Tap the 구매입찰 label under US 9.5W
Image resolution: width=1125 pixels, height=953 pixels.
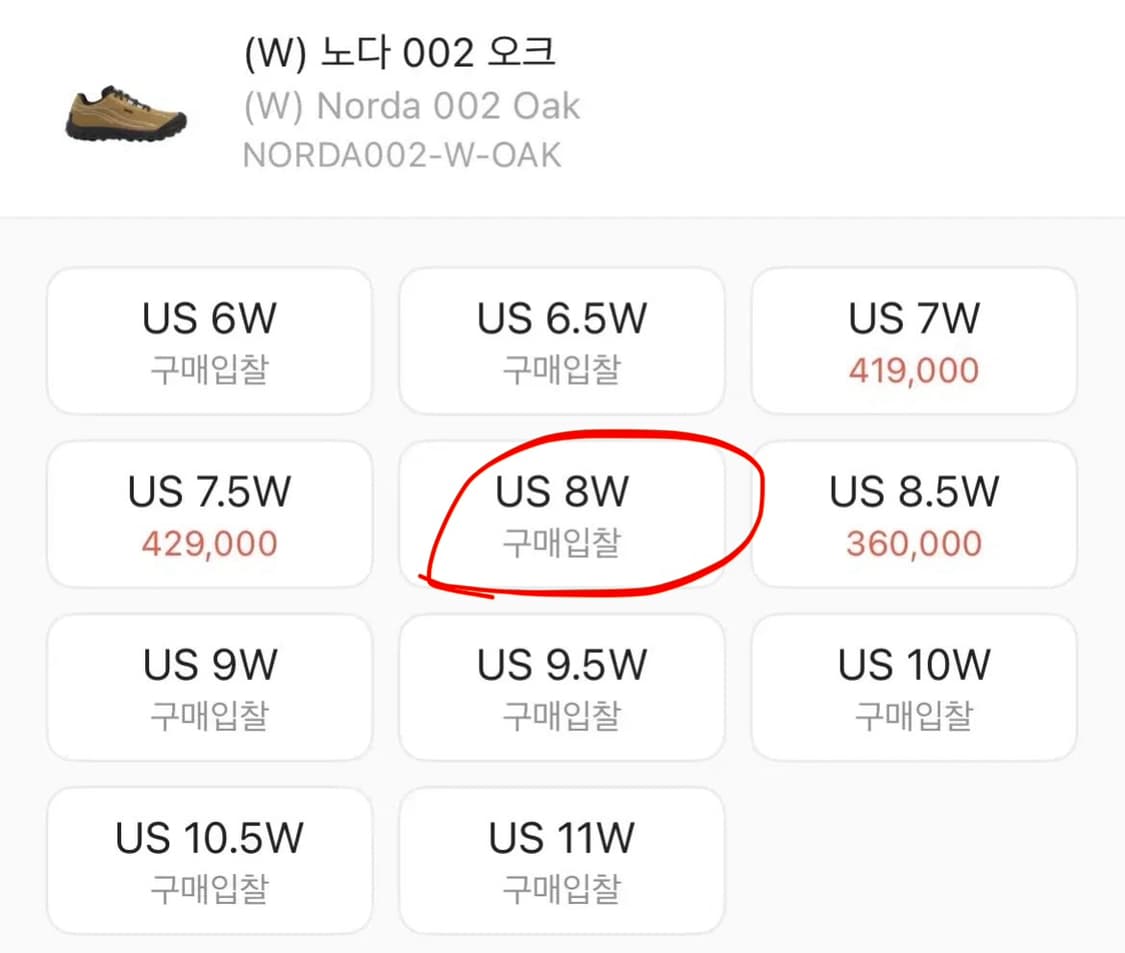562,716
